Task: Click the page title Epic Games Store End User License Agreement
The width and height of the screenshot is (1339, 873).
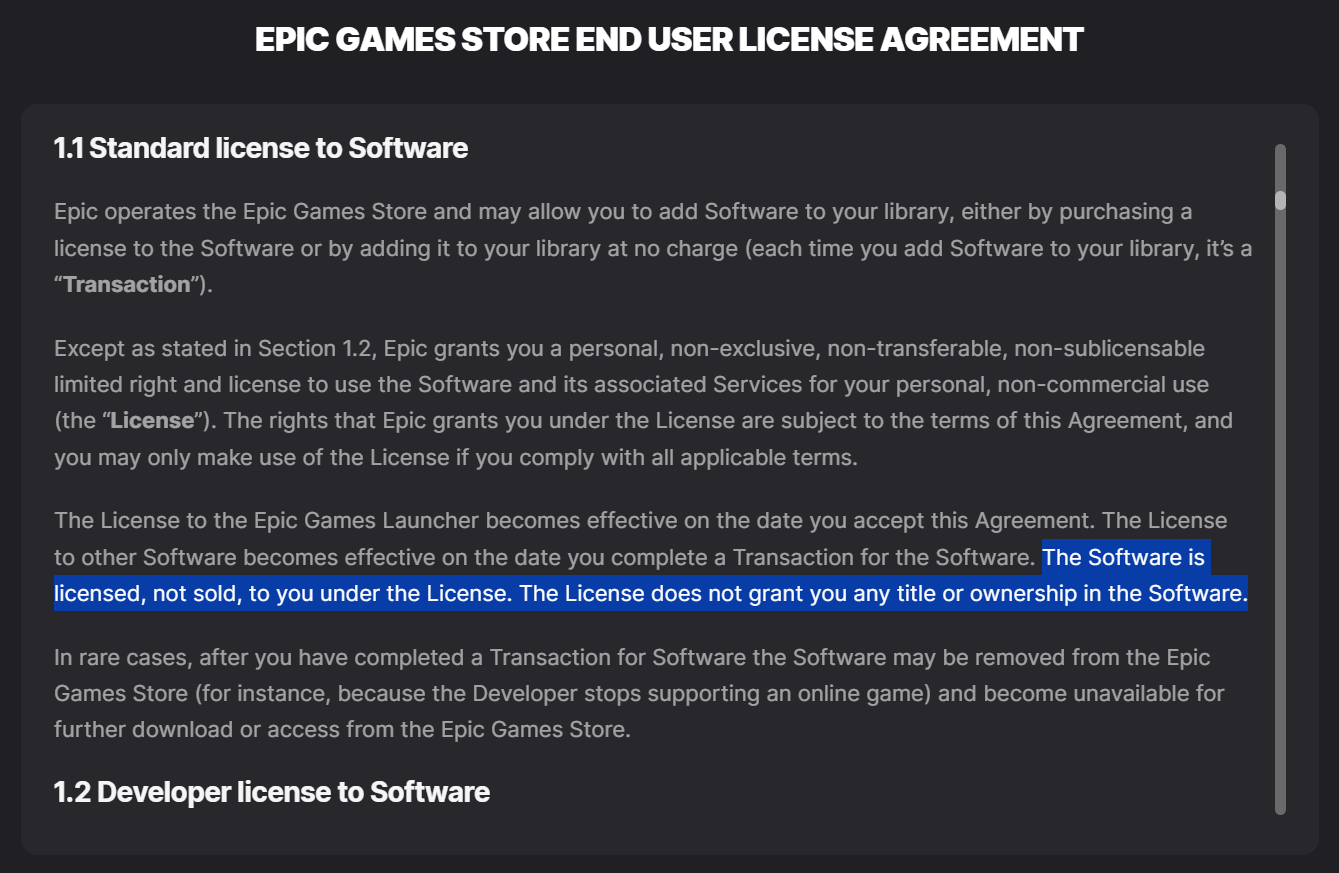Action: 669,40
